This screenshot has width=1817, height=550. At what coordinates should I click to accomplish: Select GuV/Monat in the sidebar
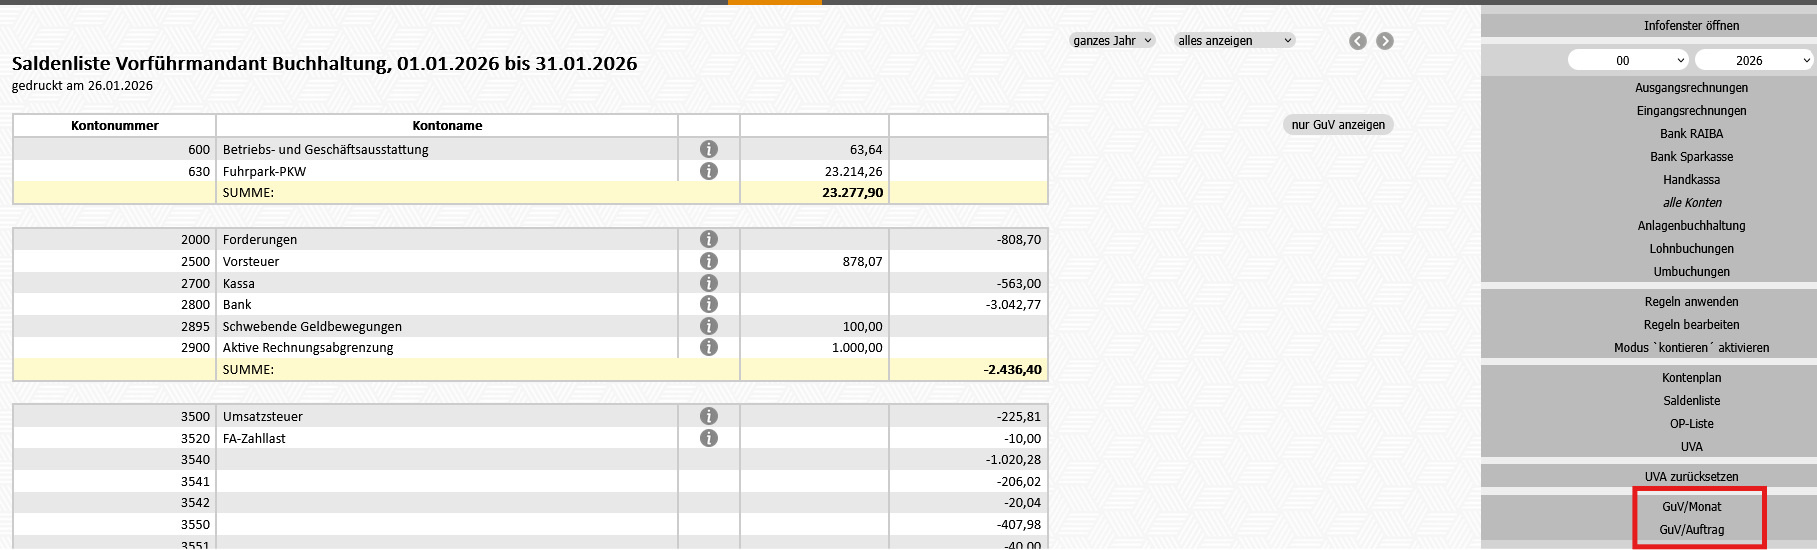tap(1691, 507)
